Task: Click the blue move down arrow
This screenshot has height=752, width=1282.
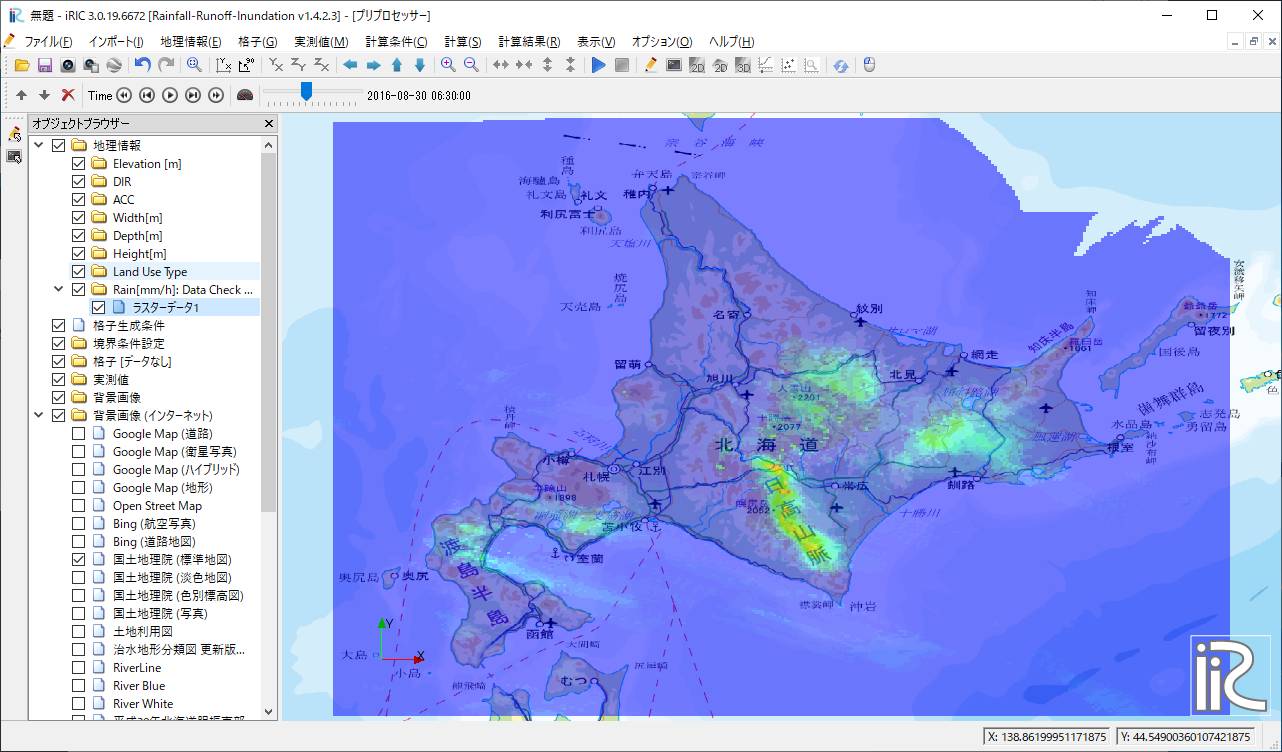Action: (419, 65)
